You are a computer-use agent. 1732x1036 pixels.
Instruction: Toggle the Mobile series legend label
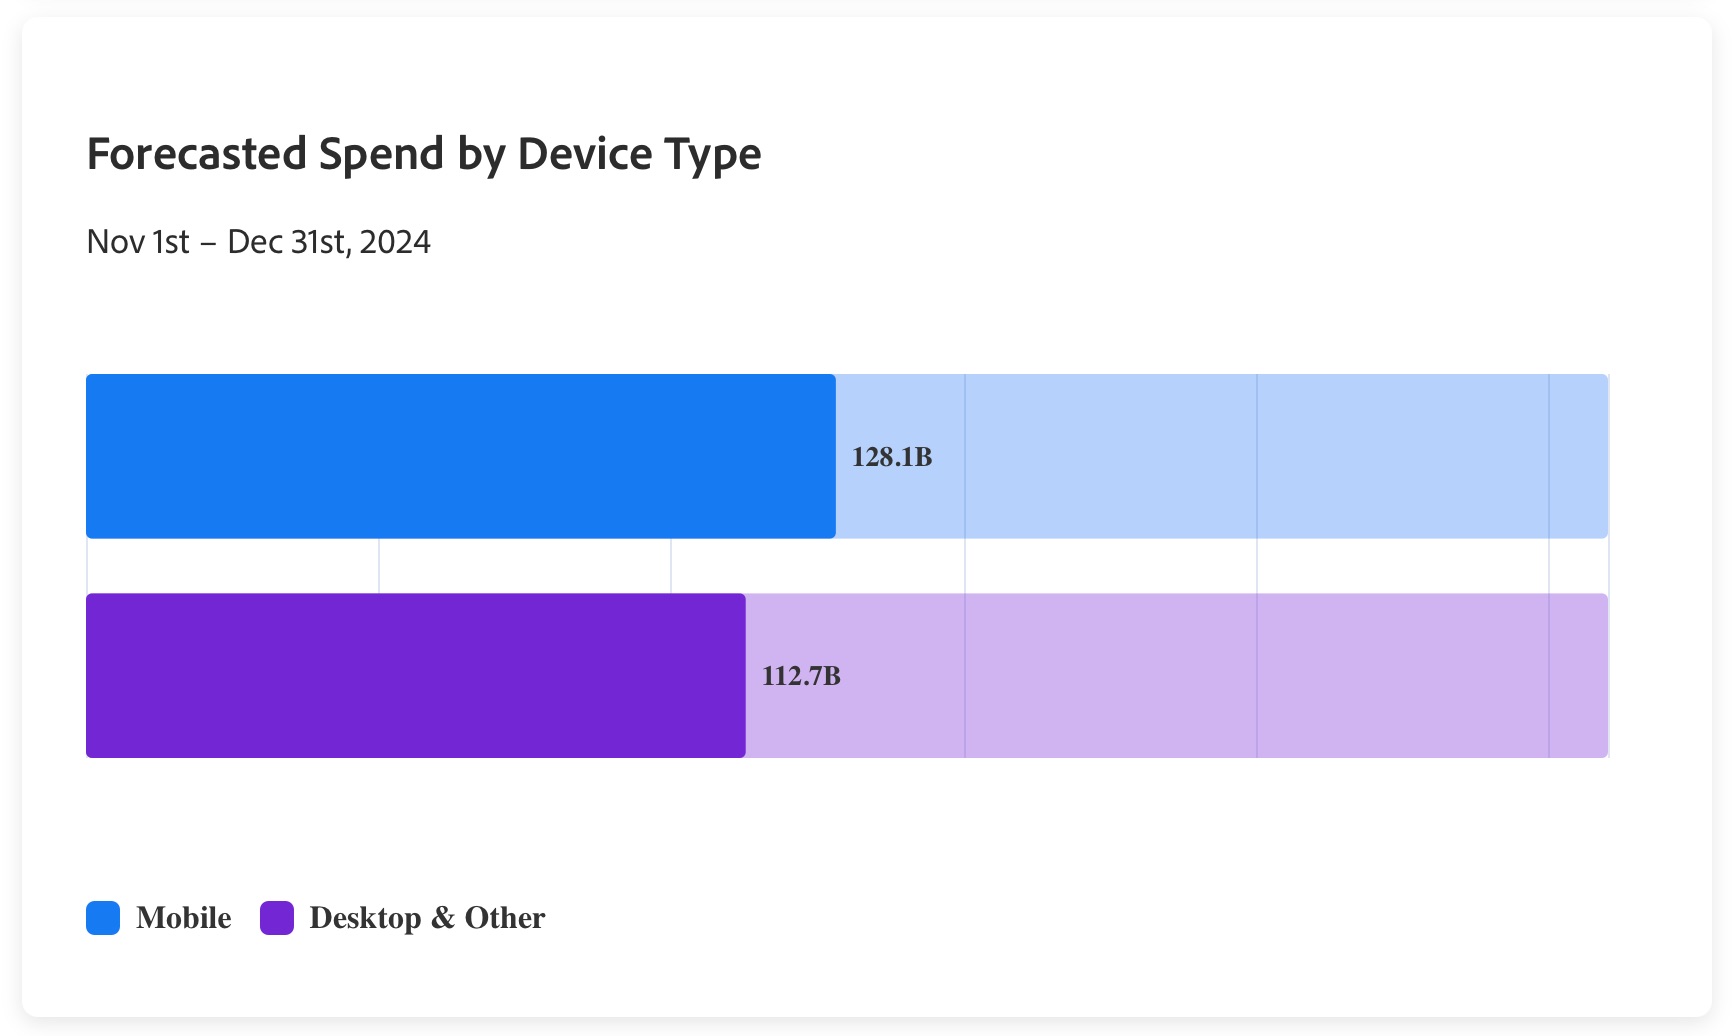click(184, 918)
